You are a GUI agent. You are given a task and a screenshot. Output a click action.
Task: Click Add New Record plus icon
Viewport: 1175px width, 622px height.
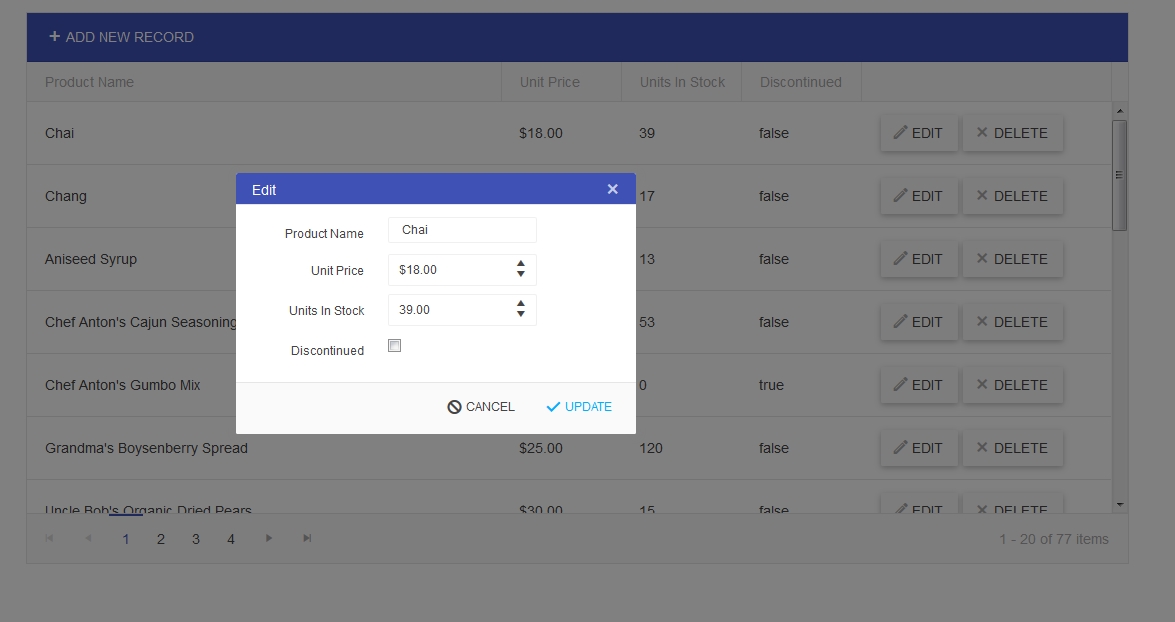pos(55,37)
